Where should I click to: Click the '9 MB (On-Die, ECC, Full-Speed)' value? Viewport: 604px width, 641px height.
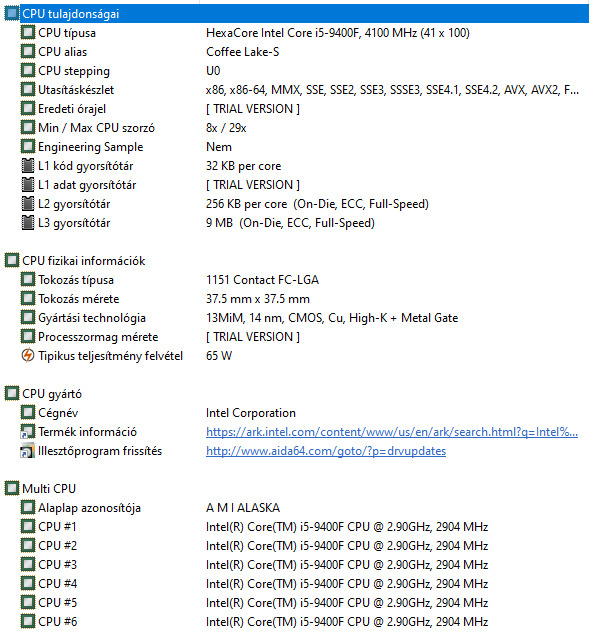(x=290, y=223)
